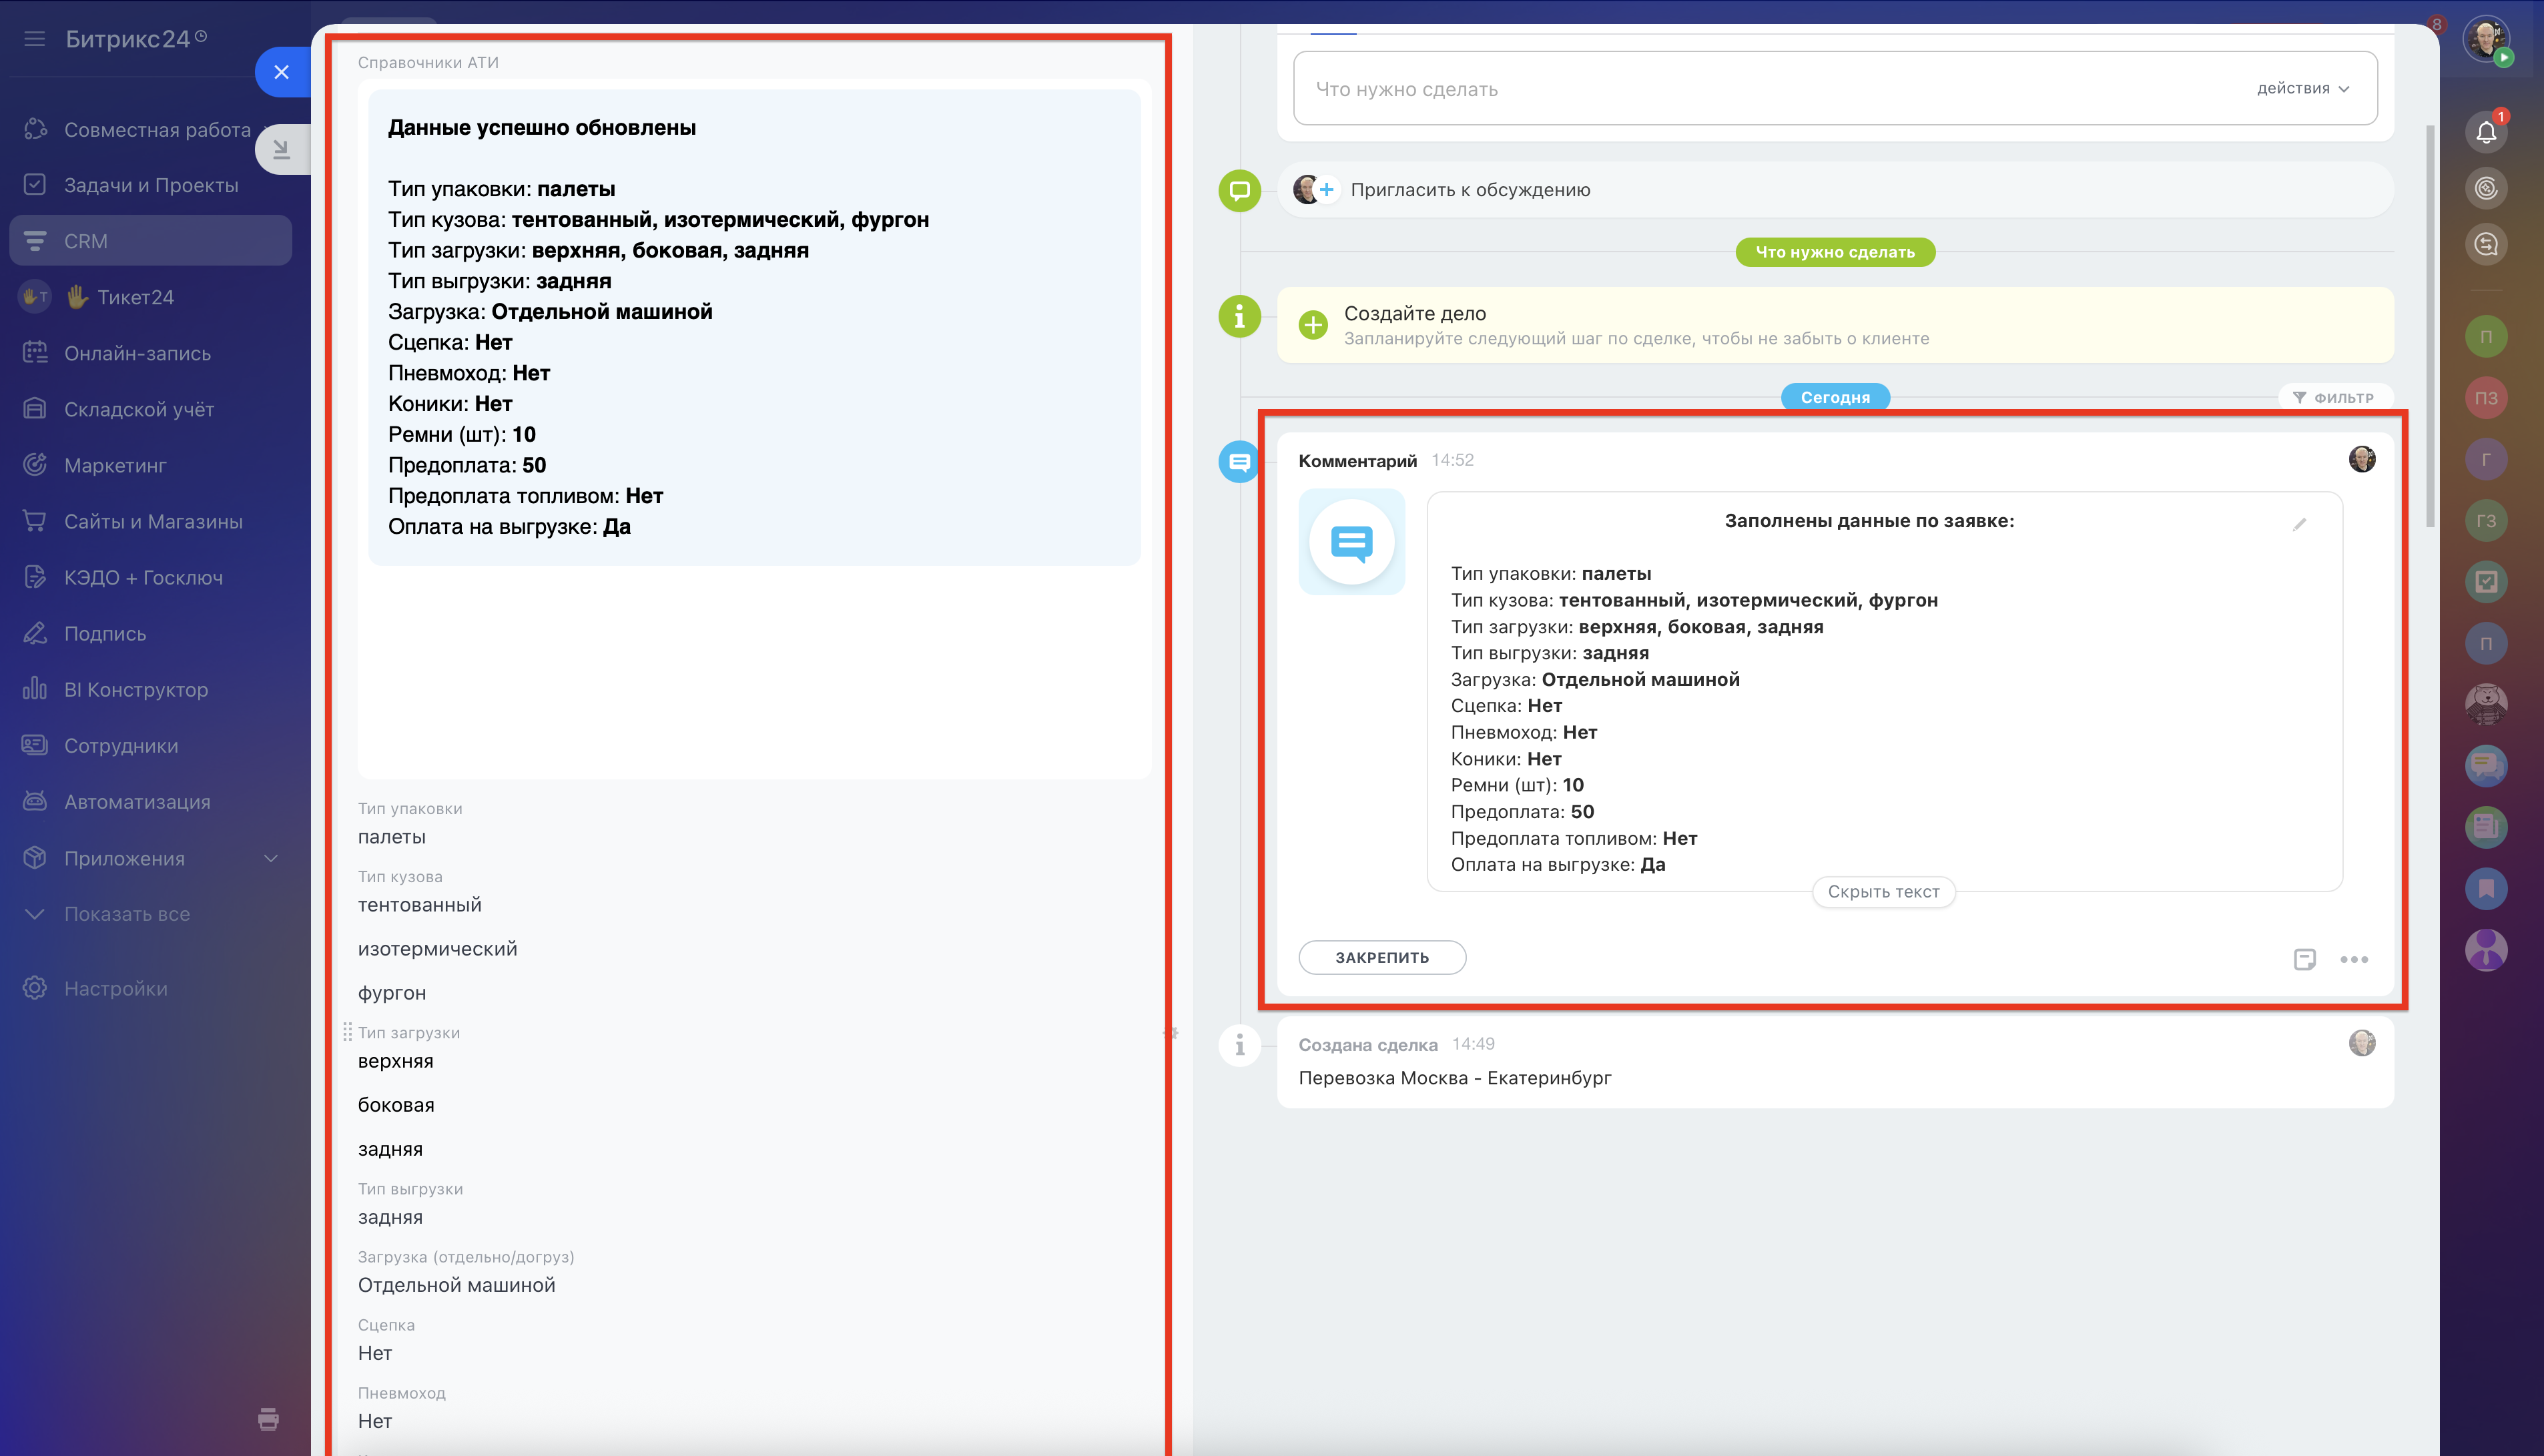Expand Показать все in the sidebar

coord(126,914)
